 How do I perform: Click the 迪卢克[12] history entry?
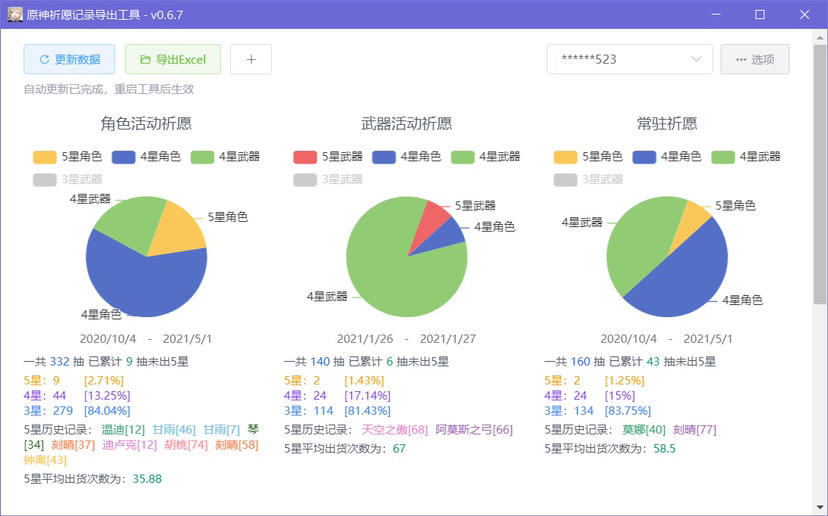pos(129,445)
